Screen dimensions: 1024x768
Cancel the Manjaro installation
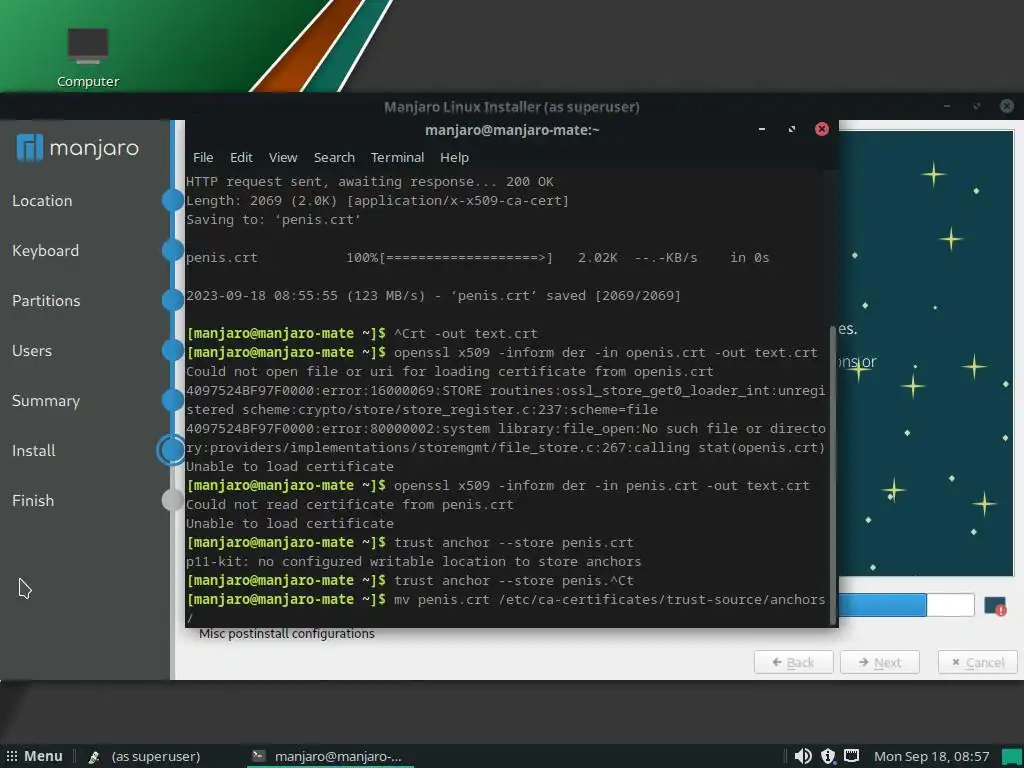coord(978,662)
